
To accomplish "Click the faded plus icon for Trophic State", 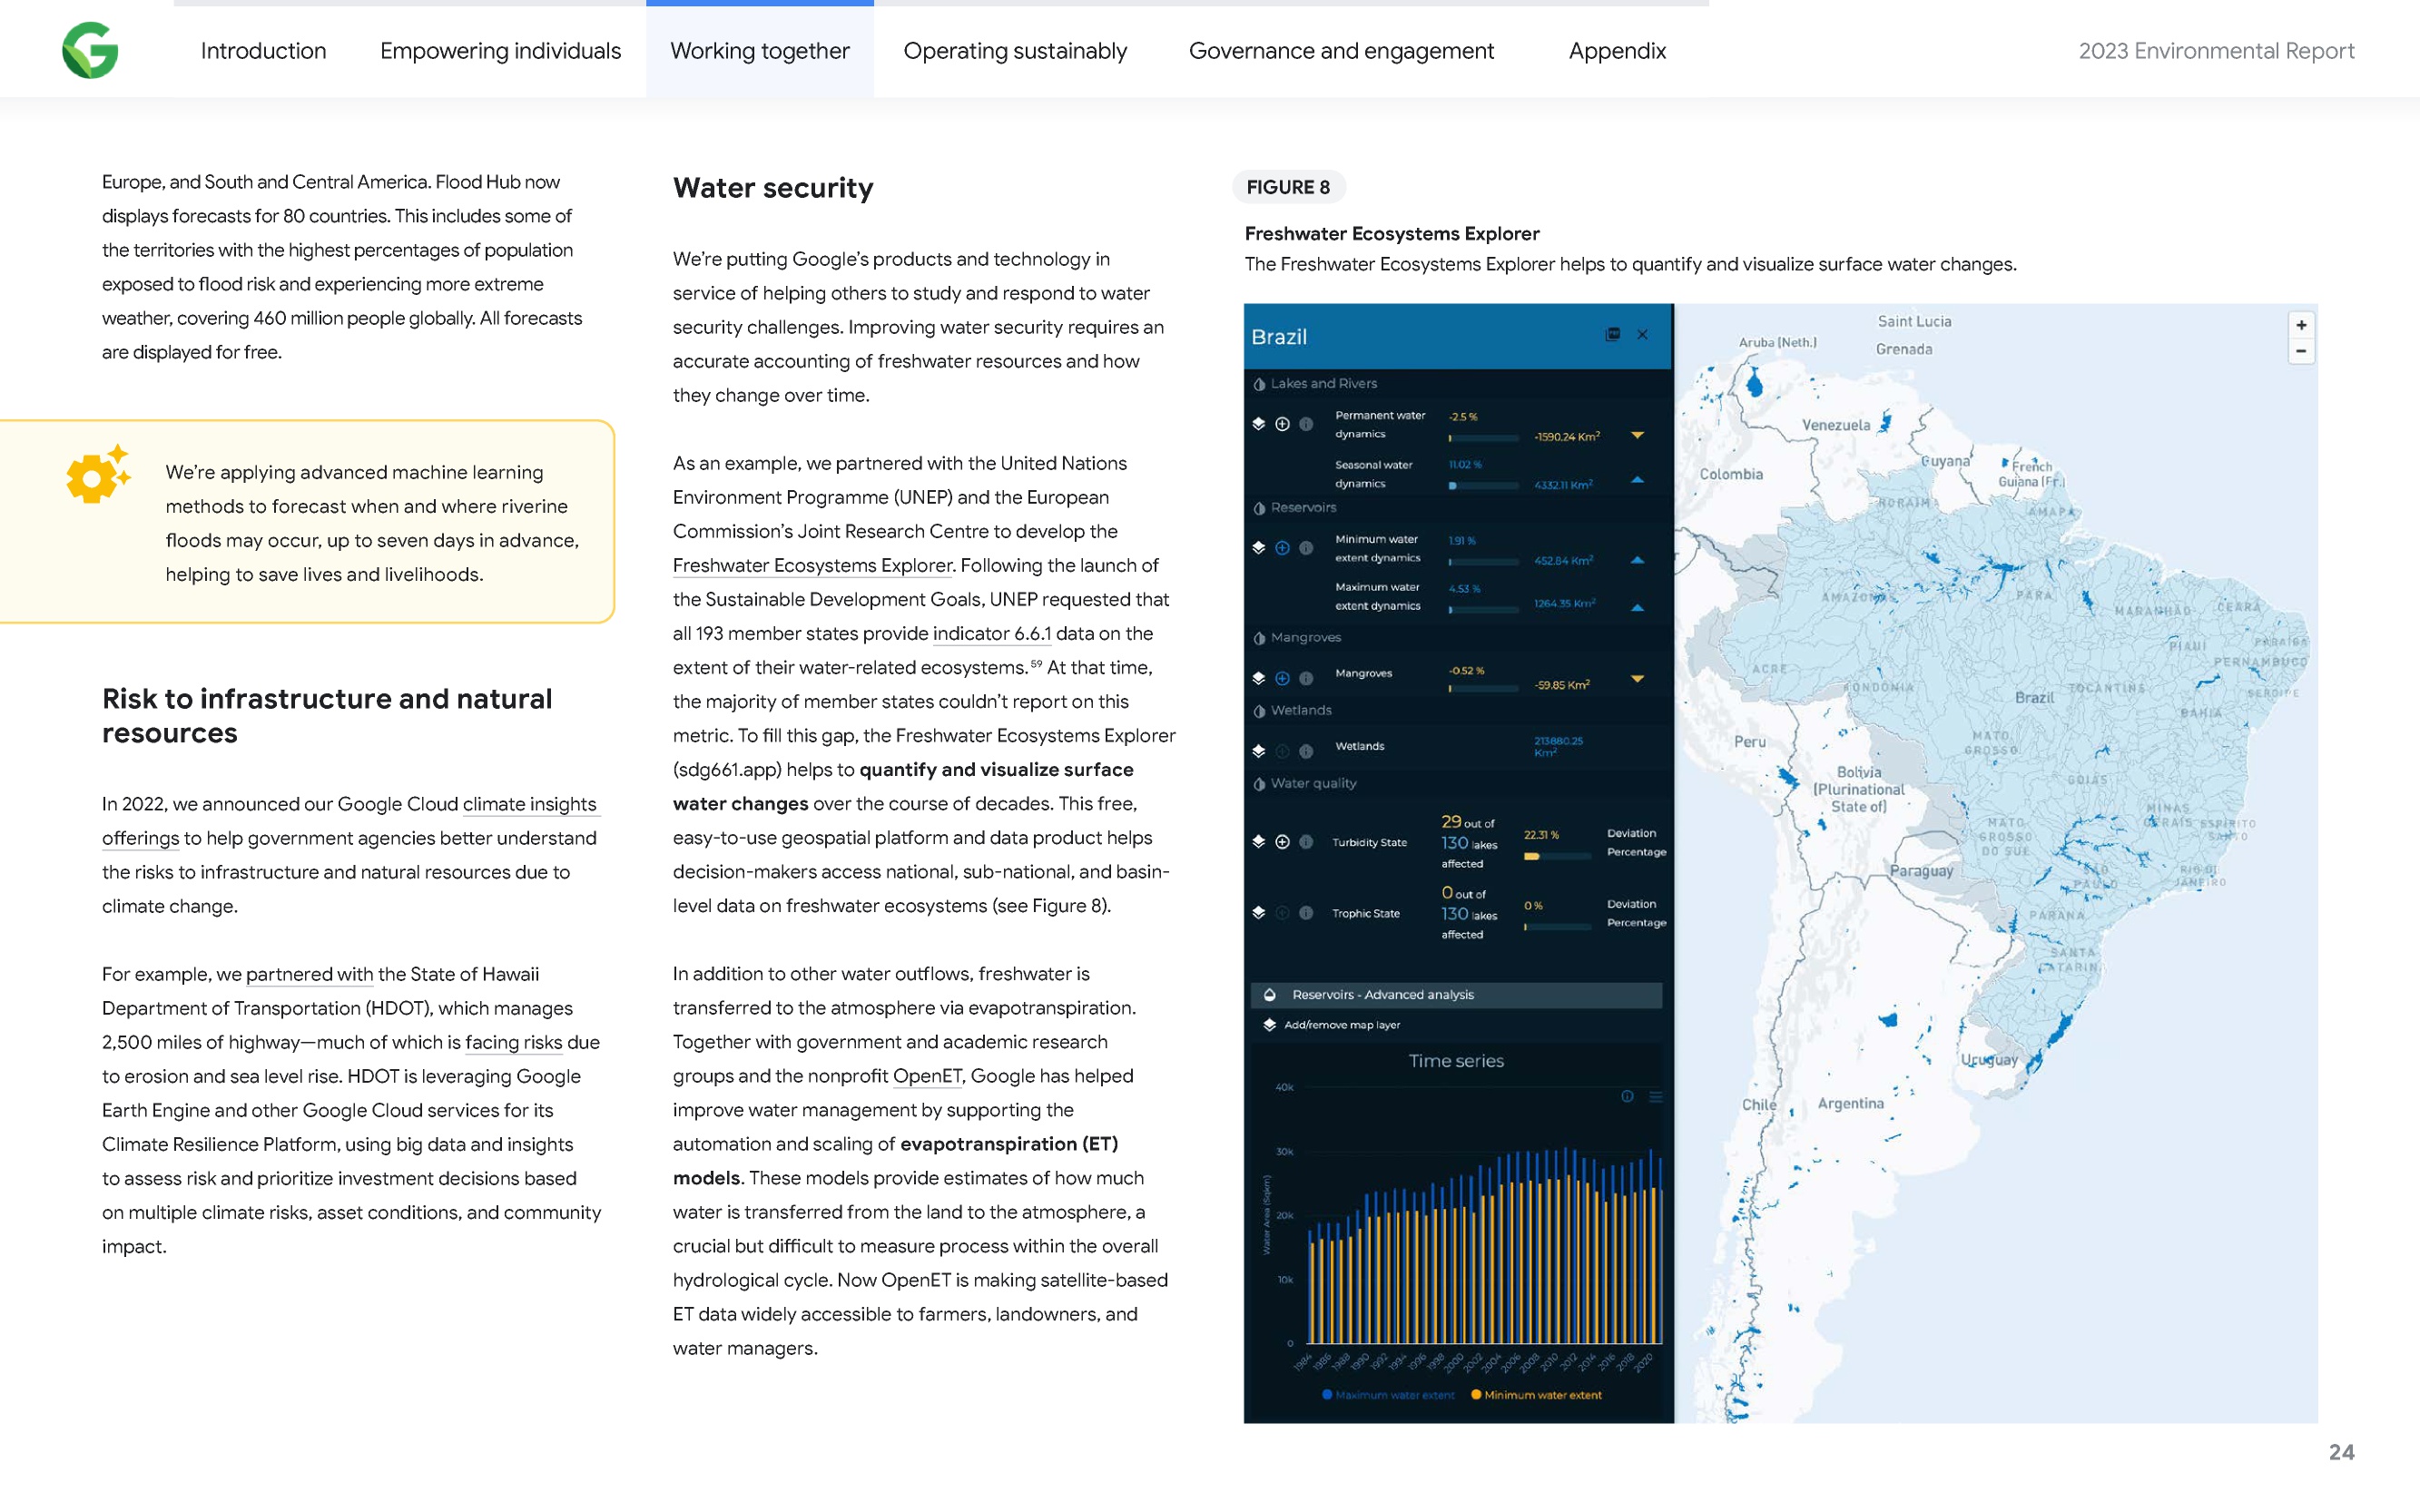I will point(1282,913).
